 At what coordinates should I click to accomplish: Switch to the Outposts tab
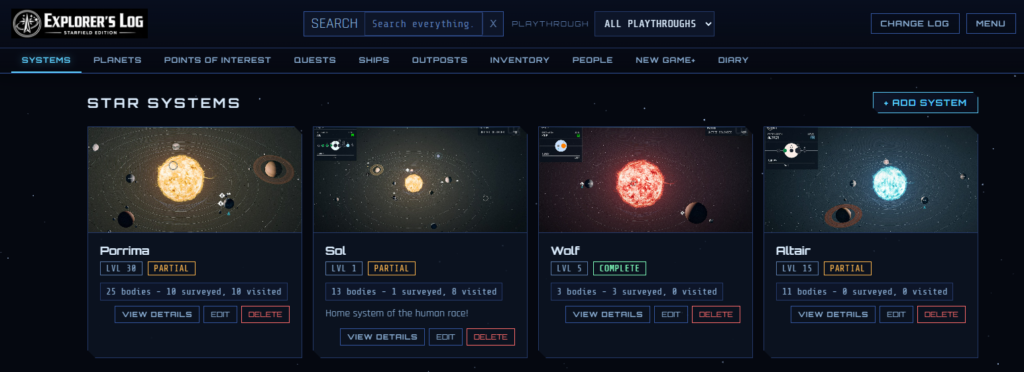click(x=440, y=60)
